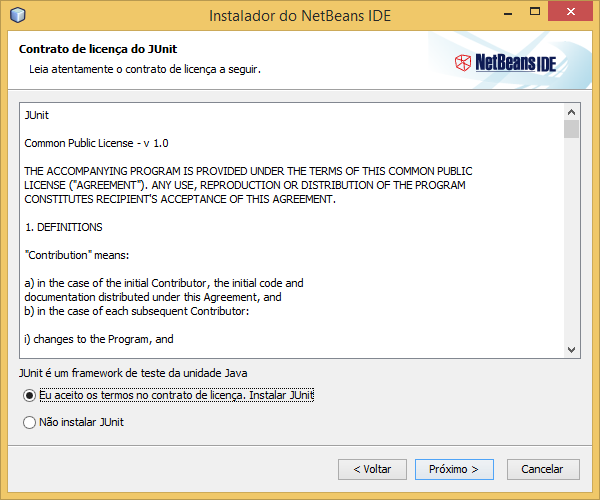The width and height of the screenshot is (600, 500).
Task: Click 'i) changes to the Program, and' line
Action: coord(99,339)
